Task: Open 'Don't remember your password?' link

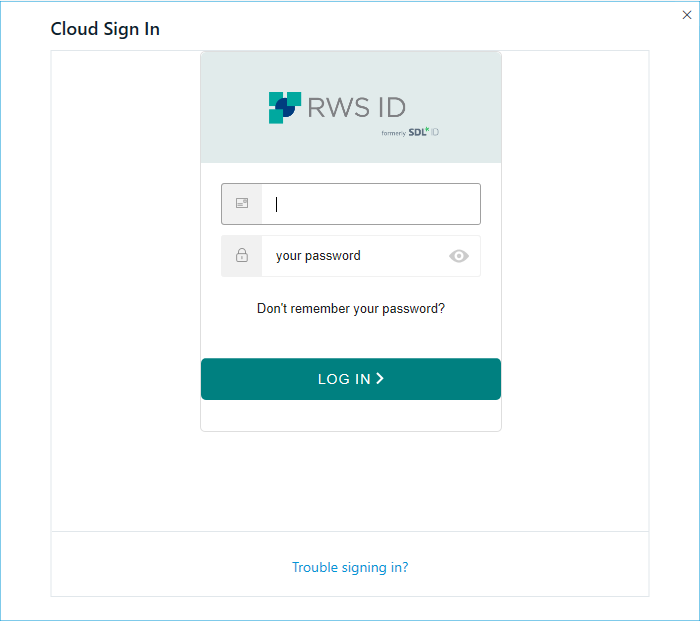Action: (351, 308)
